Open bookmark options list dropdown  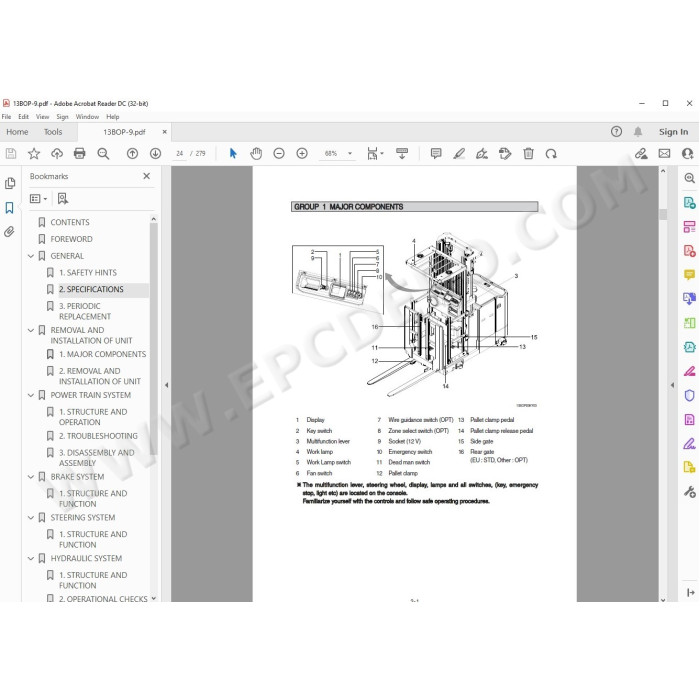point(38,199)
